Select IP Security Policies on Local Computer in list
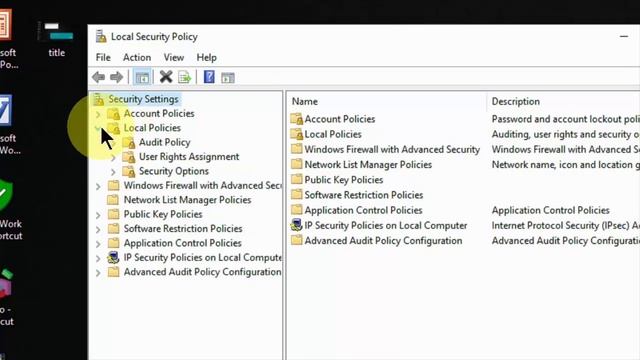The height and width of the screenshot is (360, 640). coord(386,225)
